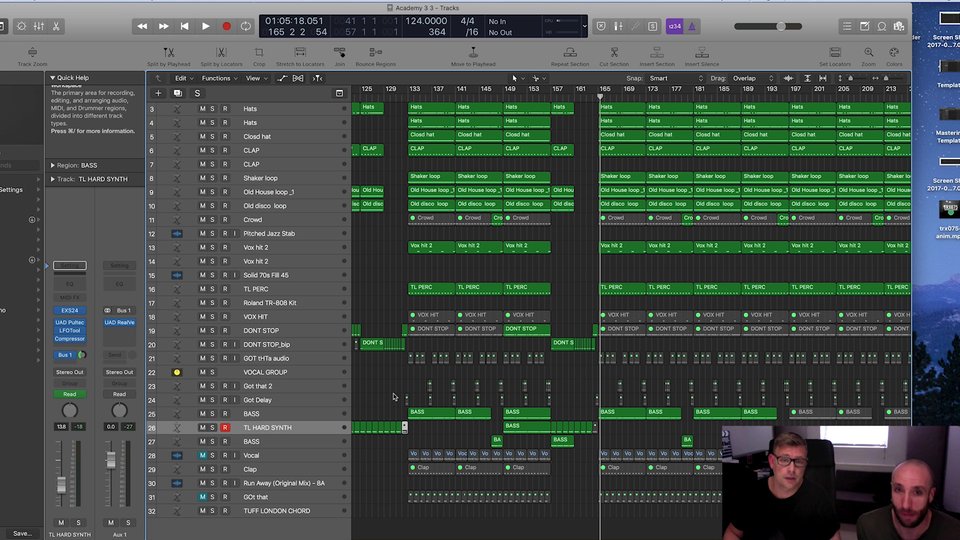This screenshot has width=960, height=540.
Task: Open the Loop Browser icon
Action: pos(882,26)
